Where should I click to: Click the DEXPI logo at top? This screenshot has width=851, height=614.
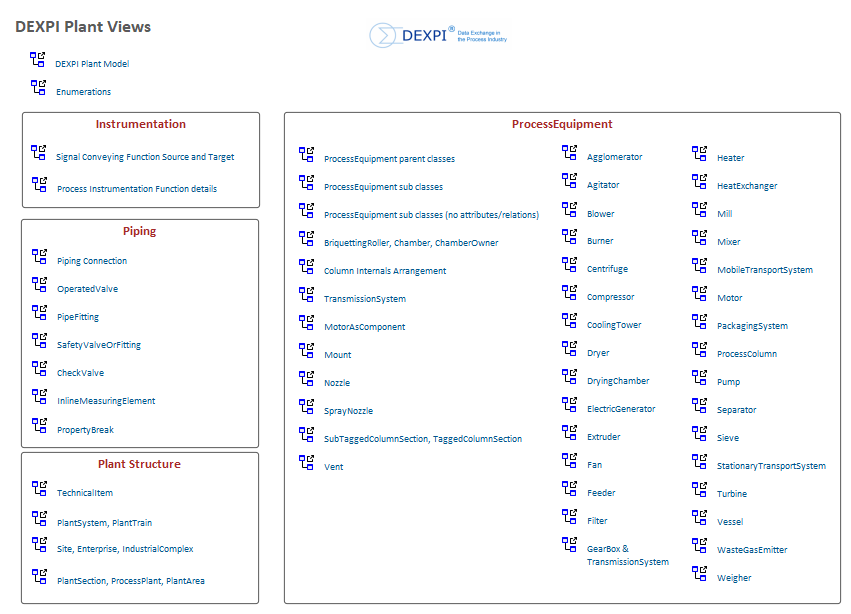[x=438, y=36]
